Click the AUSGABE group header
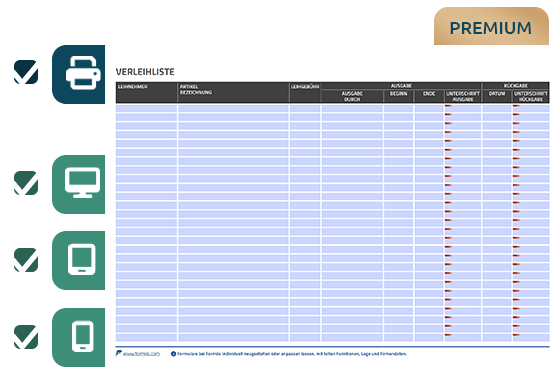 (x=401, y=86)
